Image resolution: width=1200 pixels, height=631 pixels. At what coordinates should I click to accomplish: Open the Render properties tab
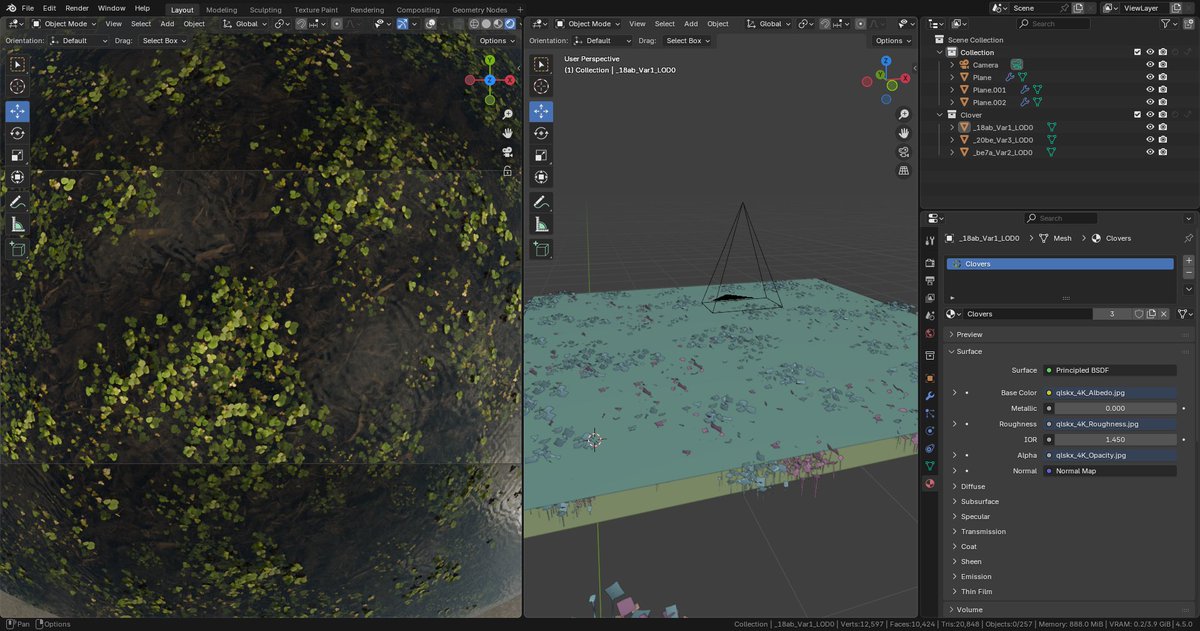[930, 262]
